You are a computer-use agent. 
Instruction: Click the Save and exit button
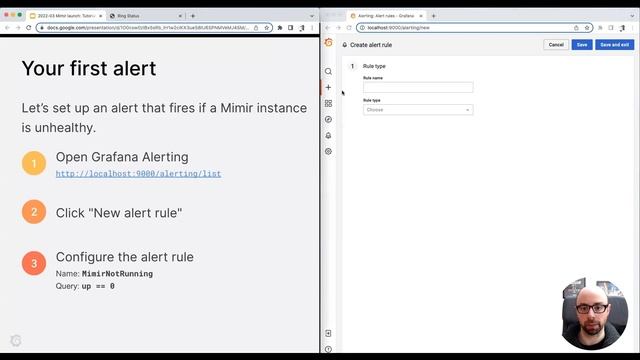click(x=614, y=45)
